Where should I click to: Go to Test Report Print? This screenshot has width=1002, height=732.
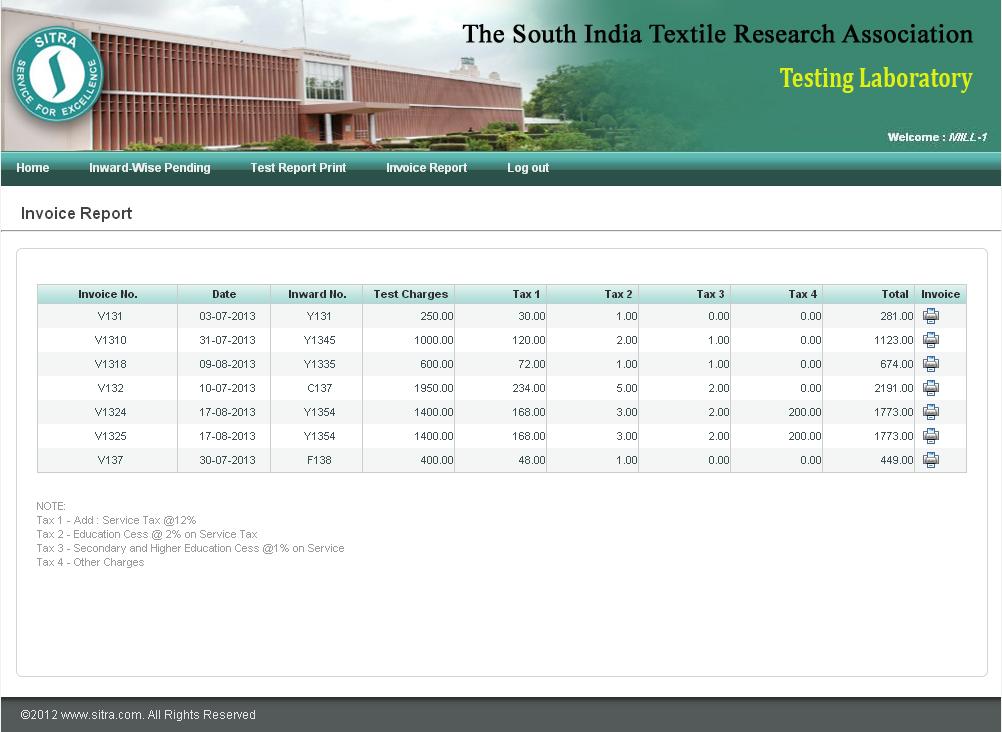coord(298,167)
